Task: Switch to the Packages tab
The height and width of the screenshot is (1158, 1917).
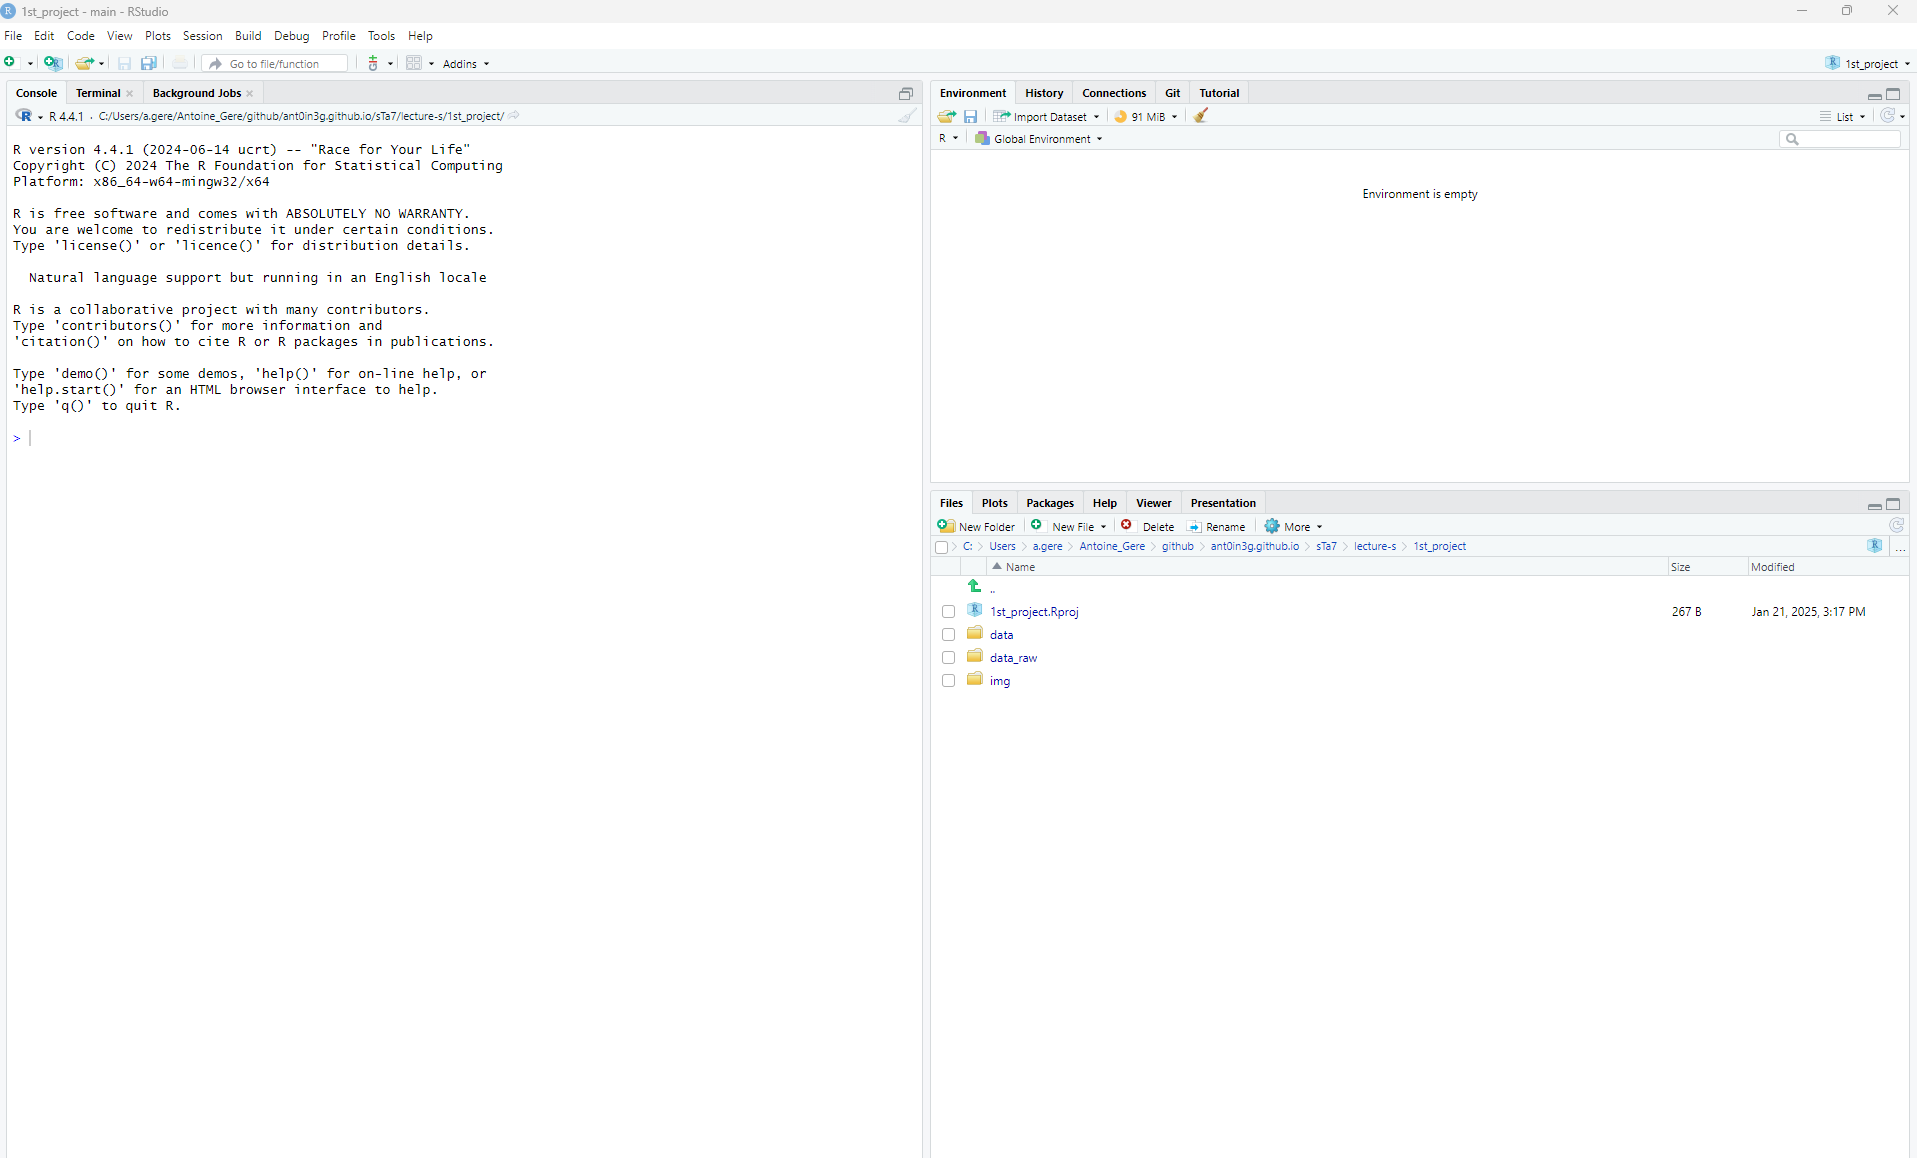Action: 1049,503
